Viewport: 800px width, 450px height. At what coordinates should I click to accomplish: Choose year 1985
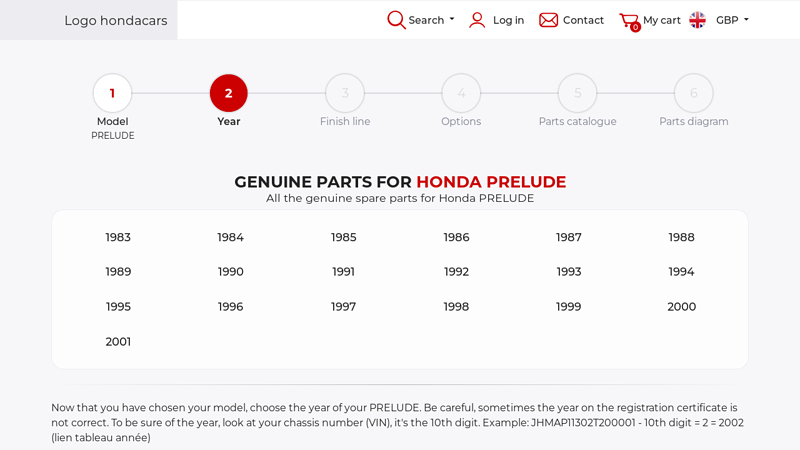tap(343, 237)
